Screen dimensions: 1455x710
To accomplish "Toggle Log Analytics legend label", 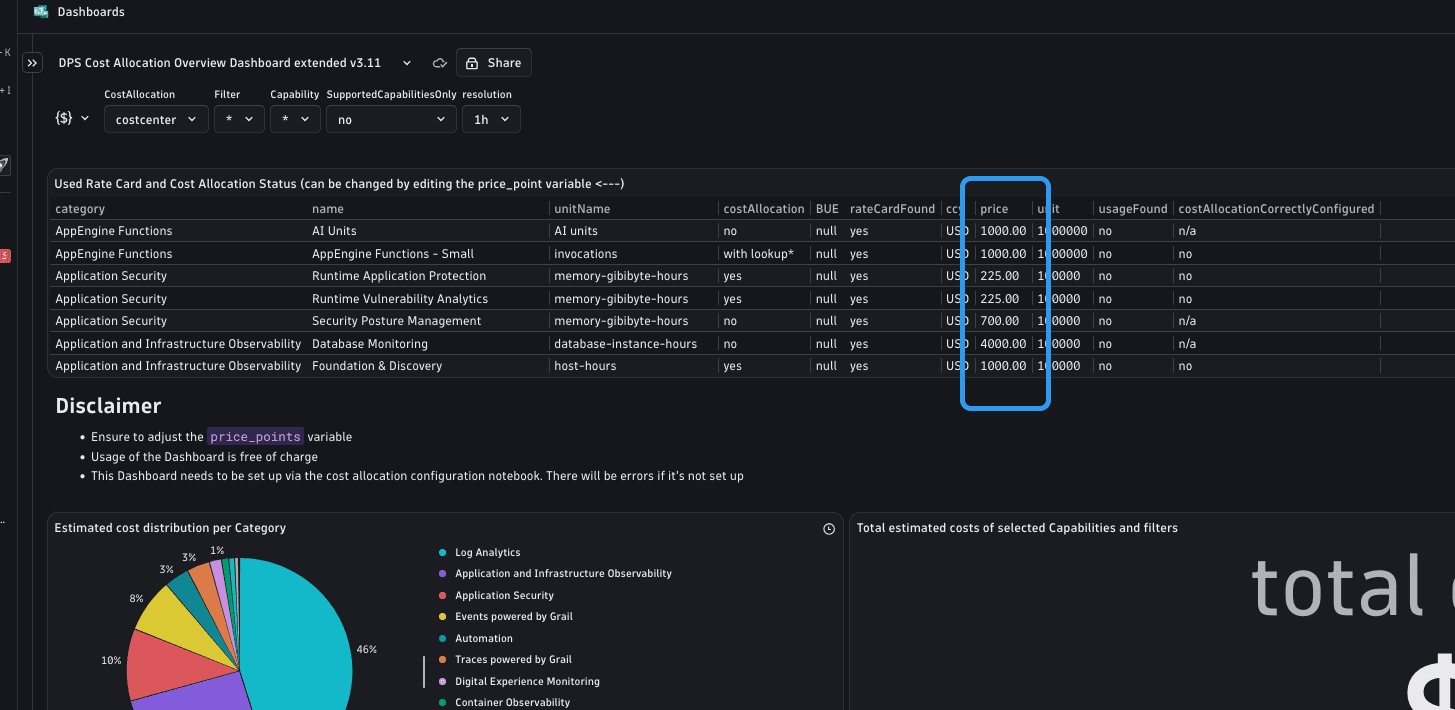I will [x=488, y=553].
